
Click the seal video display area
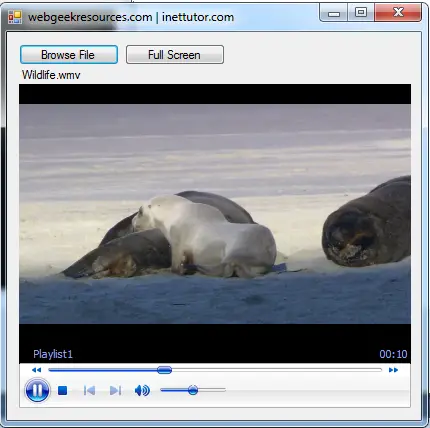pyautogui.click(x=215, y=214)
